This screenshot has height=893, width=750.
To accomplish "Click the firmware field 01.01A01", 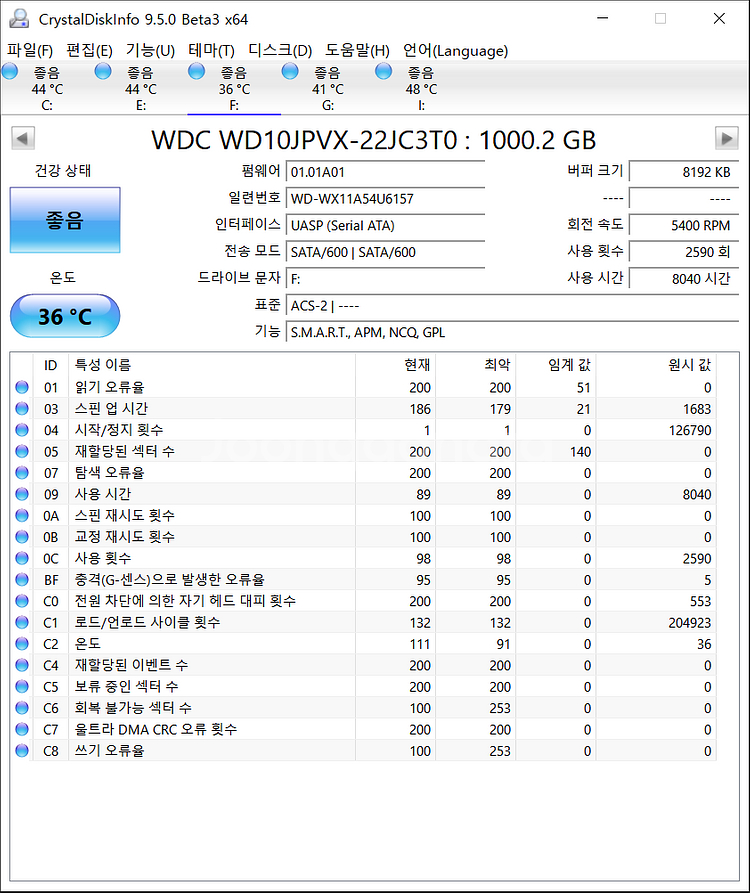I will coord(385,172).
